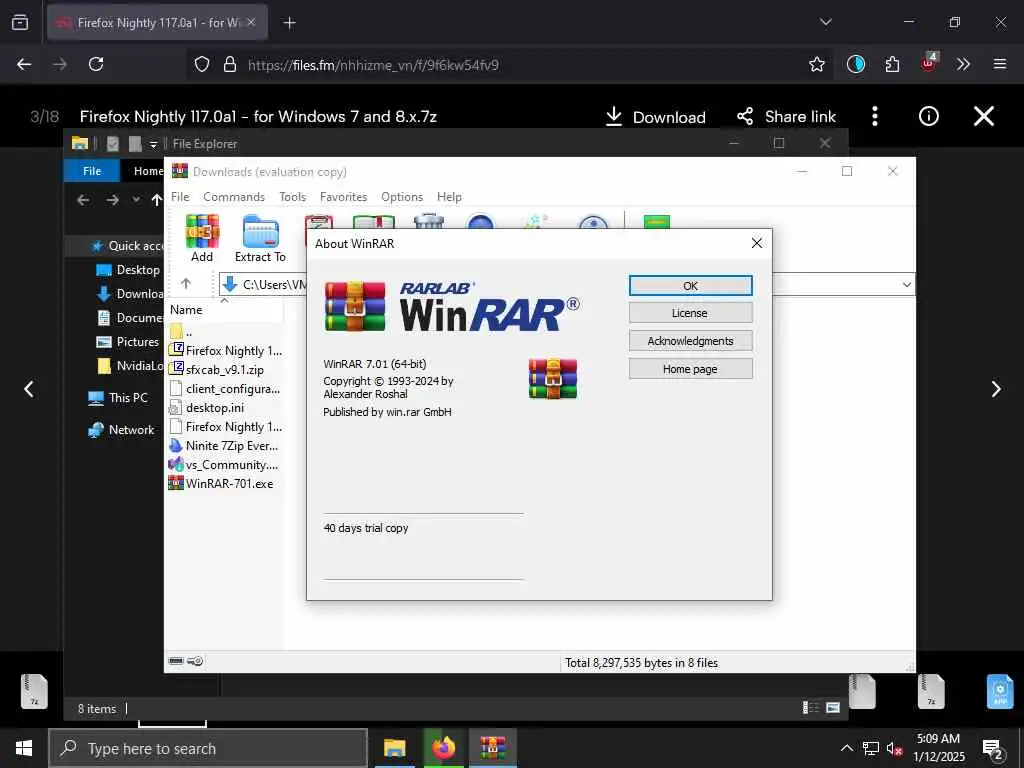Open File Explorer quick access toolbar dropdown

[x=153, y=144]
